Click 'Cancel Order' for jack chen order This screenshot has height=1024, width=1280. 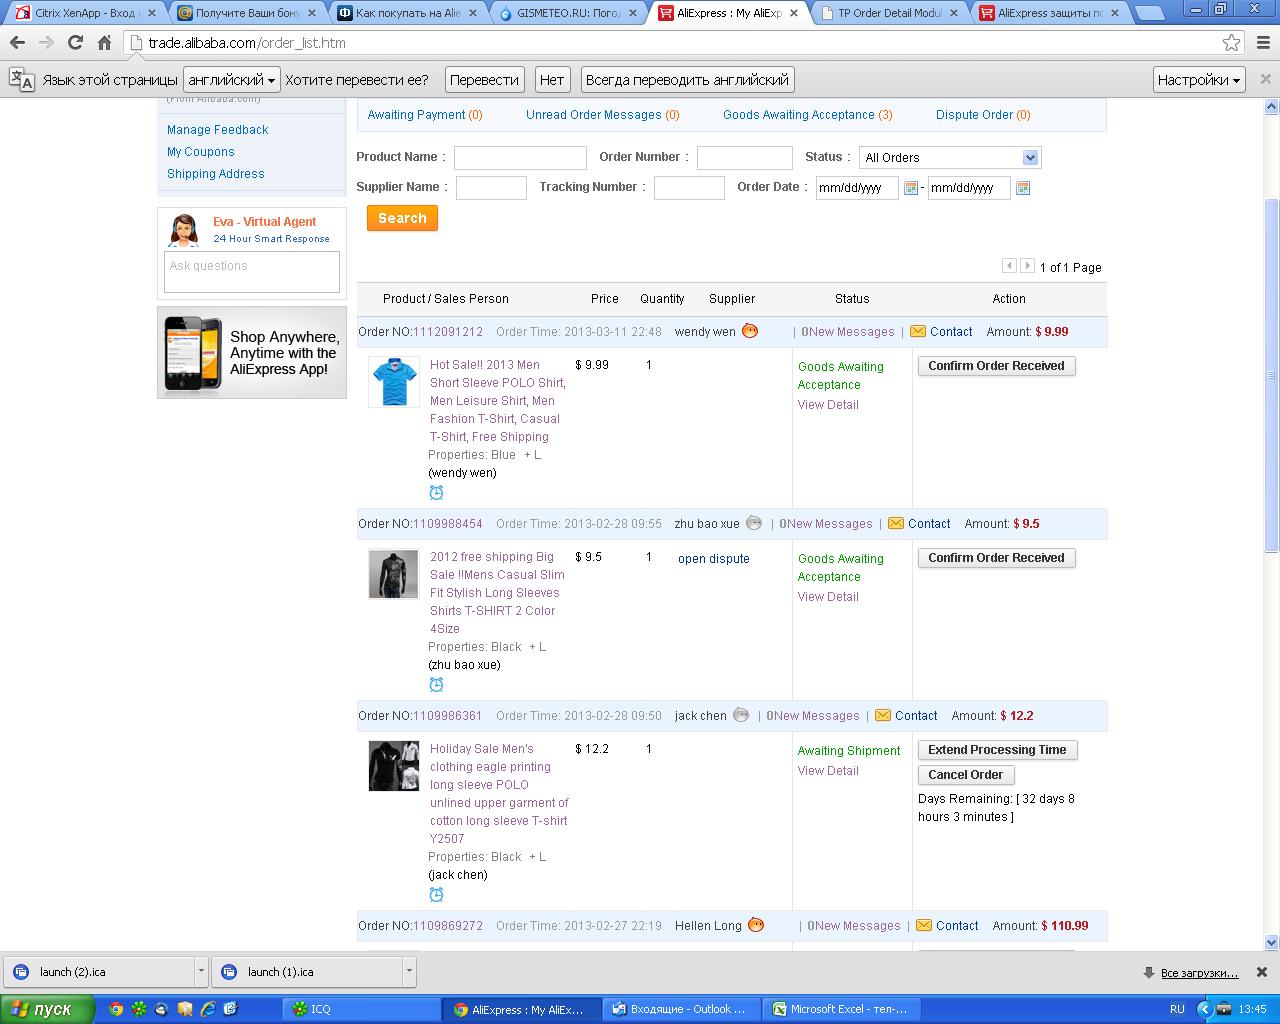coord(965,775)
